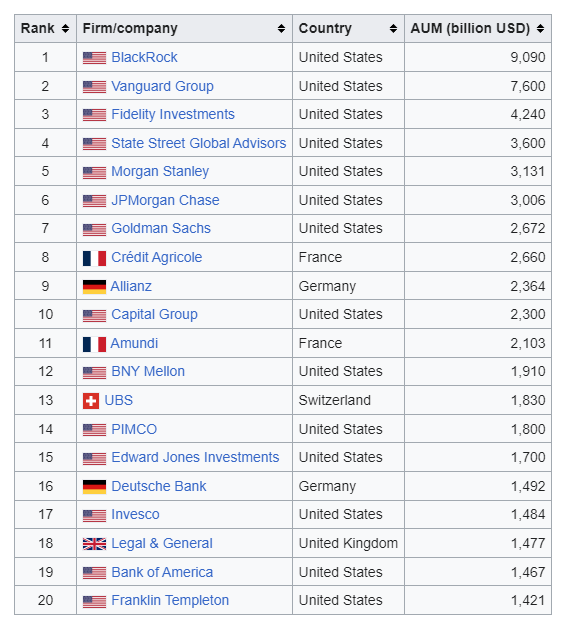Viewport: 567px width, 625px height.
Task: Sort by Firm/company column arrows
Action: coord(281,29)
